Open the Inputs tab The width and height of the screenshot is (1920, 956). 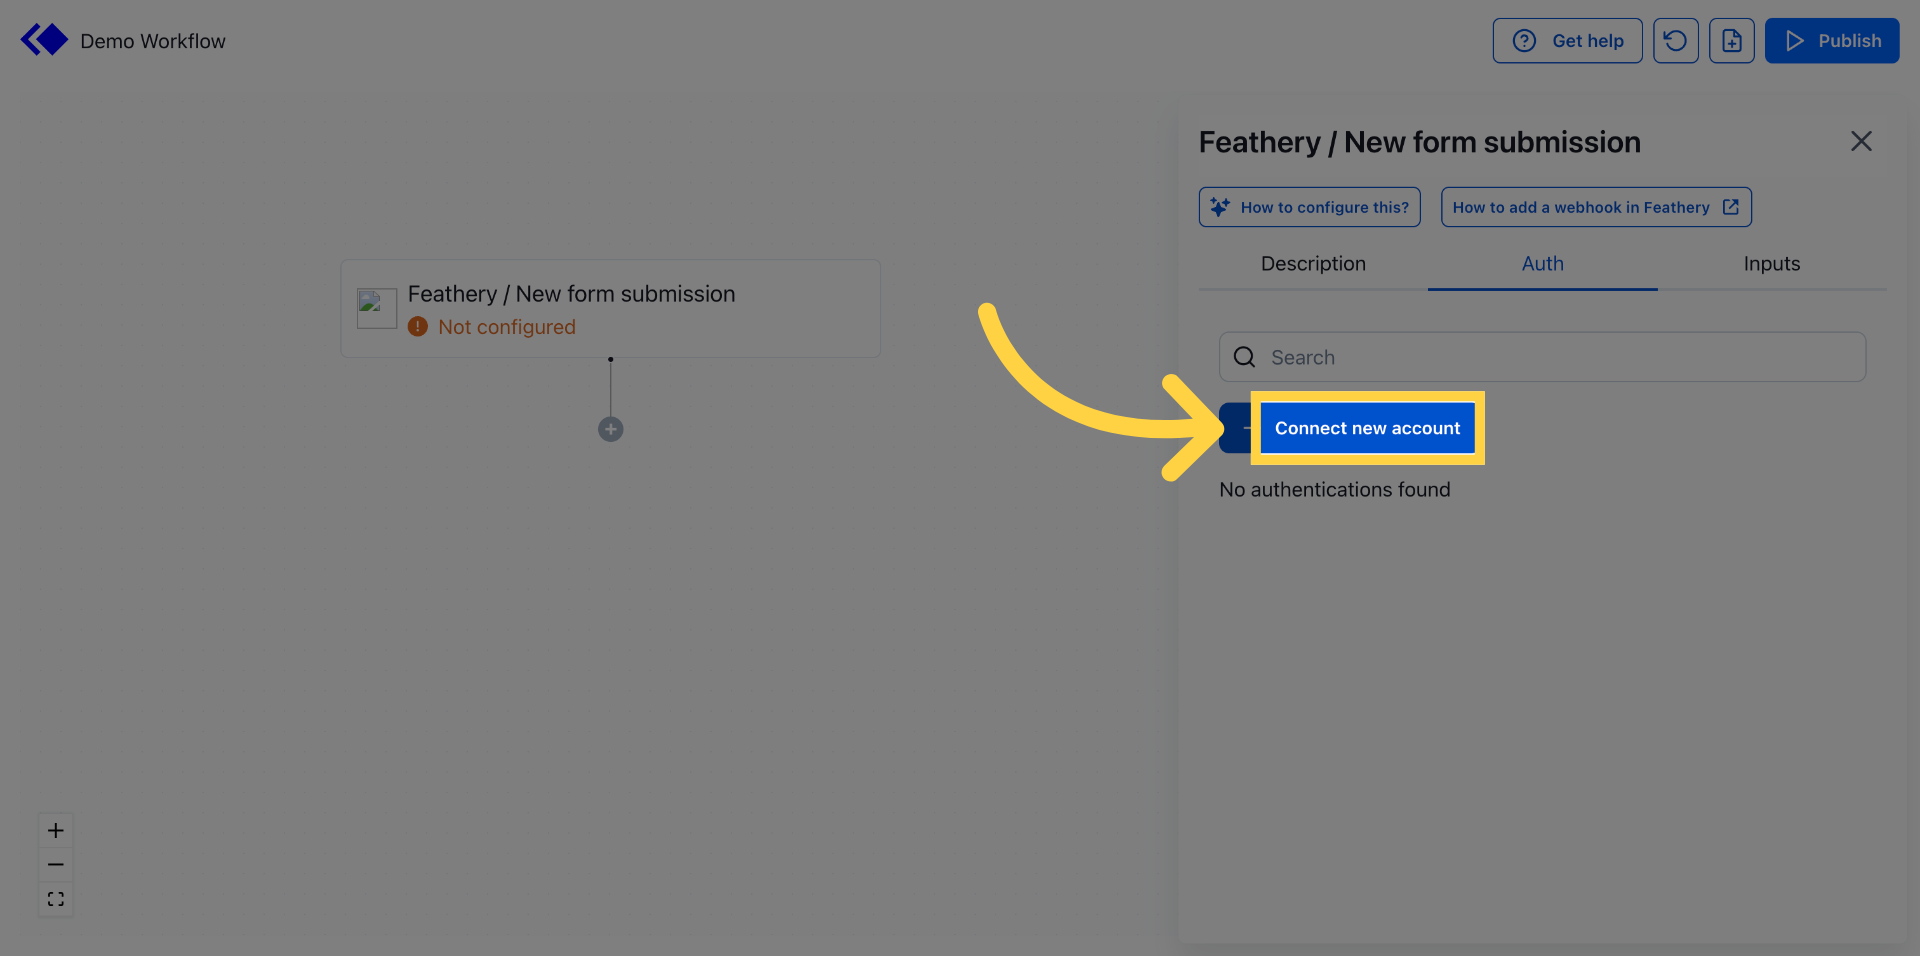[x=1771, y=263]
